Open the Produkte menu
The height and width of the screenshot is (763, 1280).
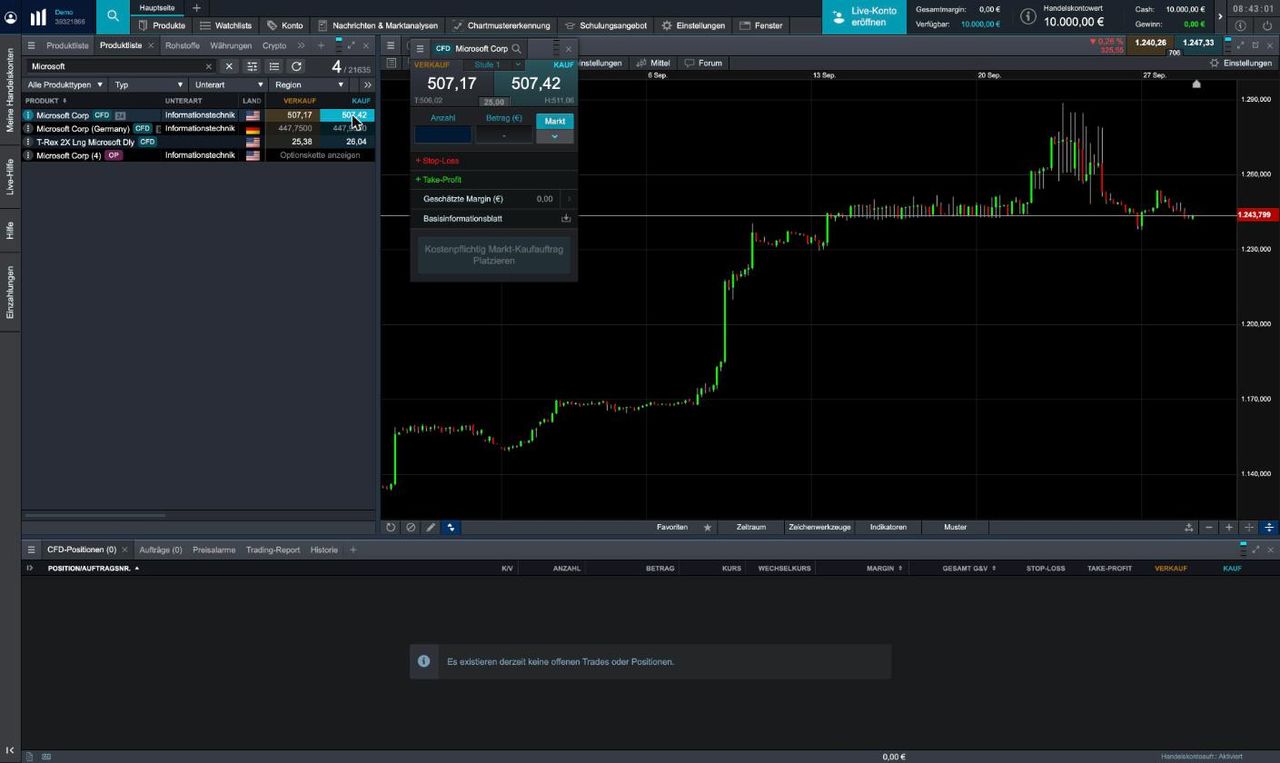point(161,25)
